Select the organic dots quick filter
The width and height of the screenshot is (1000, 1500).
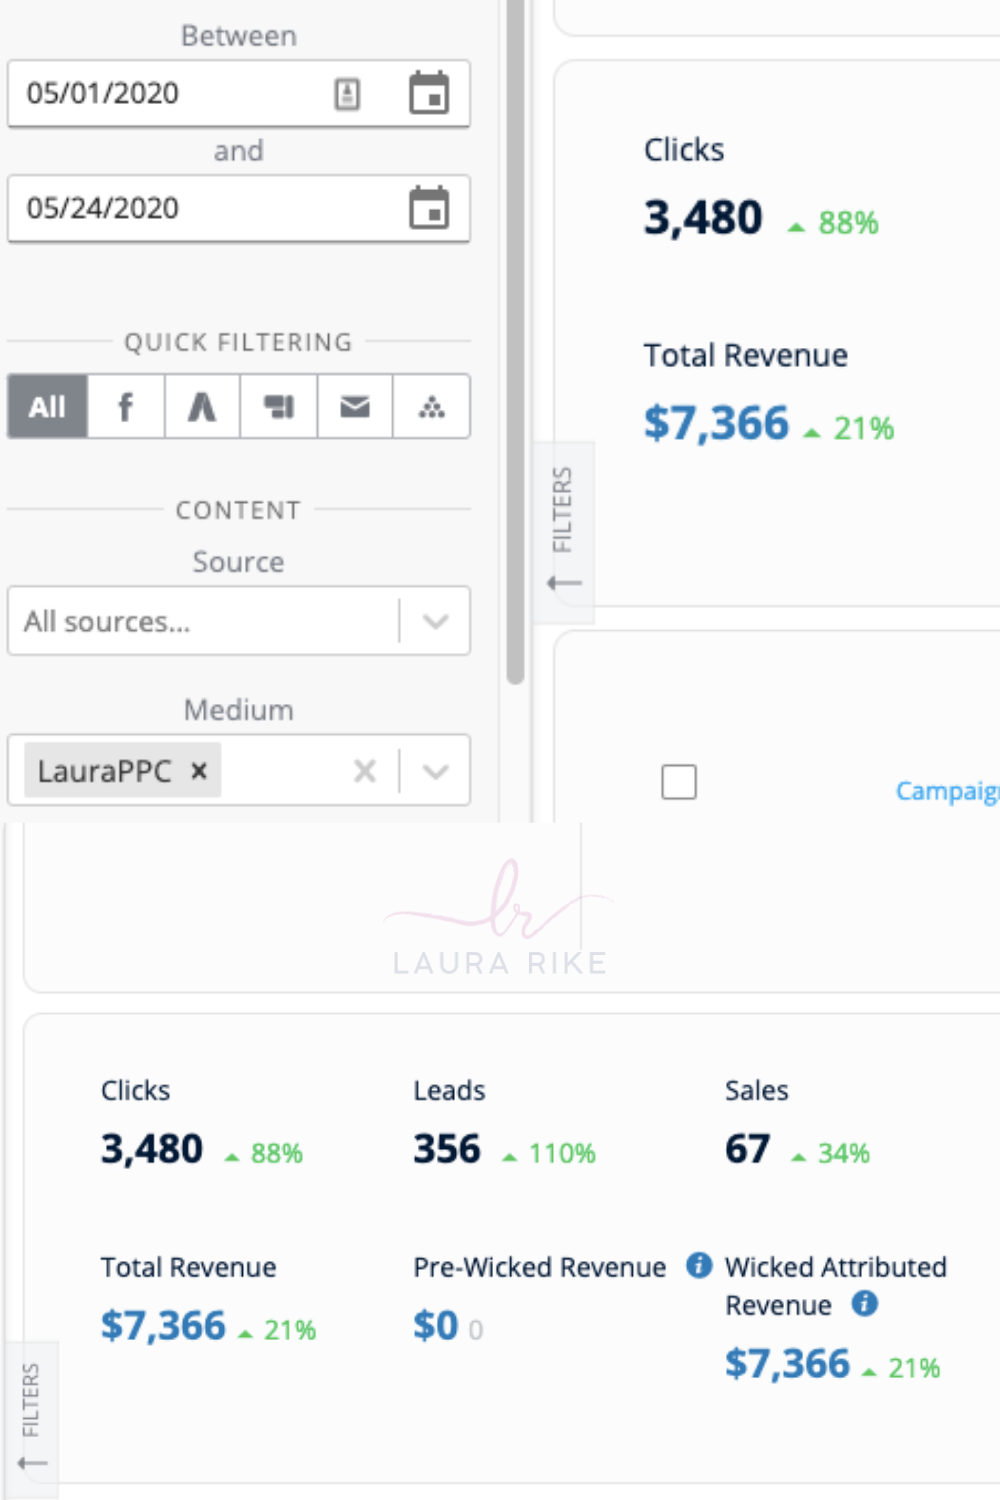click(x=432, y=407)
